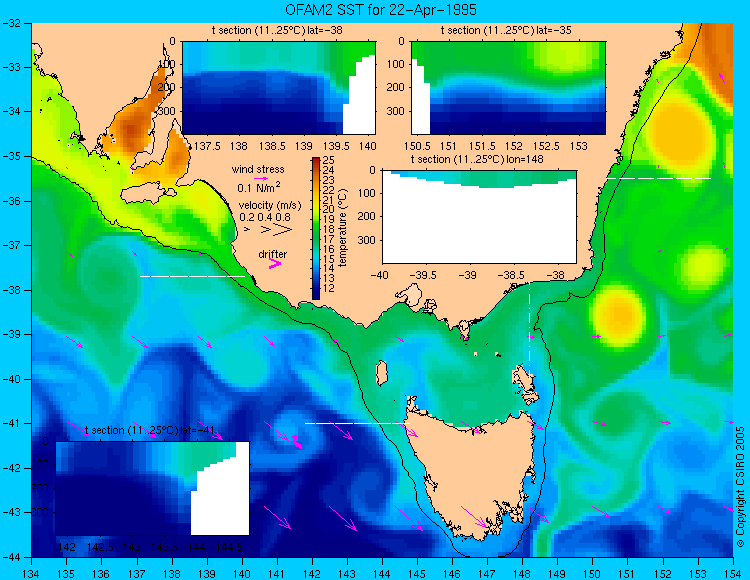Viewport: 750px width, 580px height.
Task: Click longitude label 153 under lat=-35 inset
Action: pyautogui.click(x=579, y=146)
